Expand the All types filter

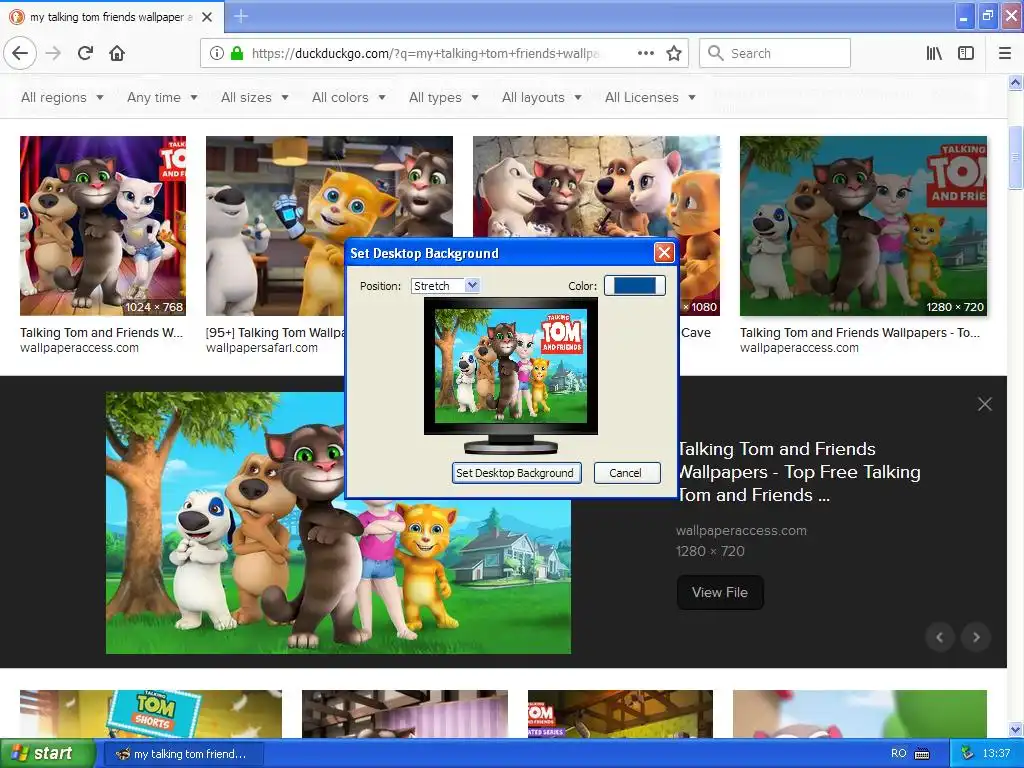[444, 97]
